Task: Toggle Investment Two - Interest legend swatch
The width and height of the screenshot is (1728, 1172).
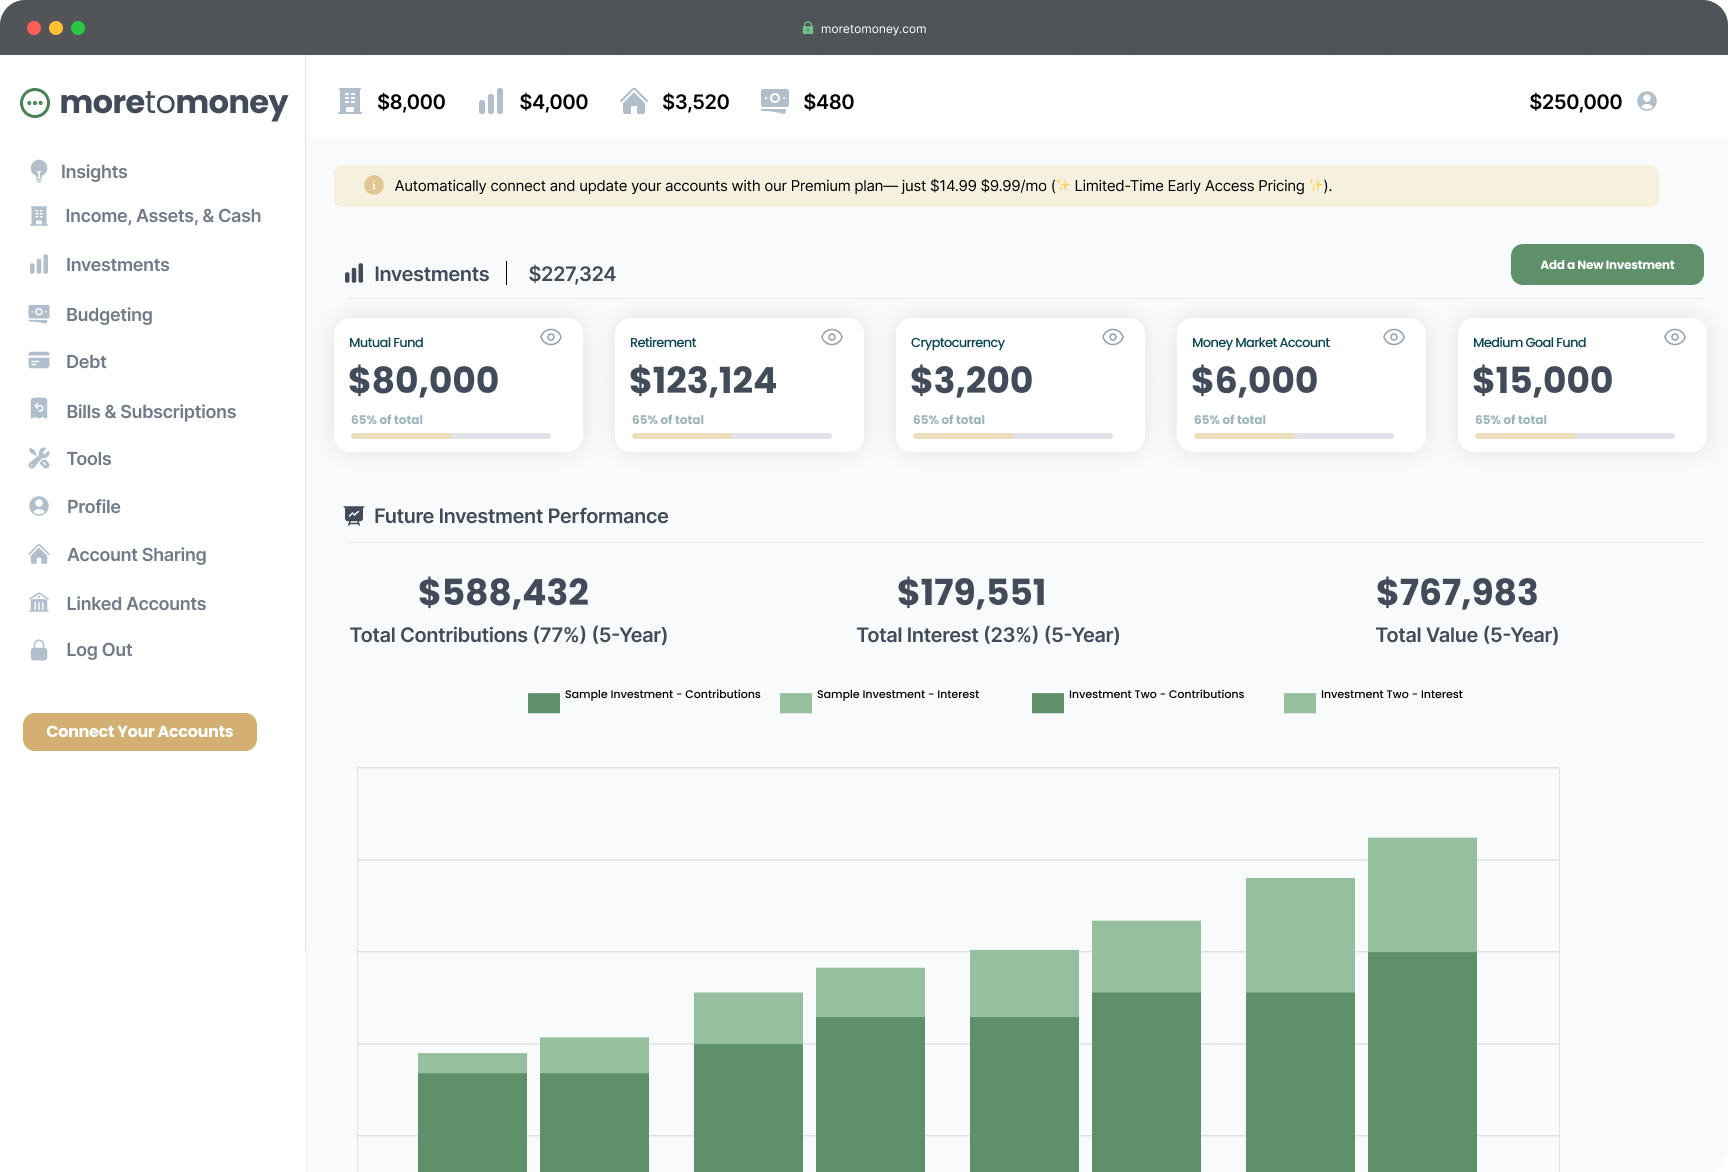Action: tap(1300, 703)
